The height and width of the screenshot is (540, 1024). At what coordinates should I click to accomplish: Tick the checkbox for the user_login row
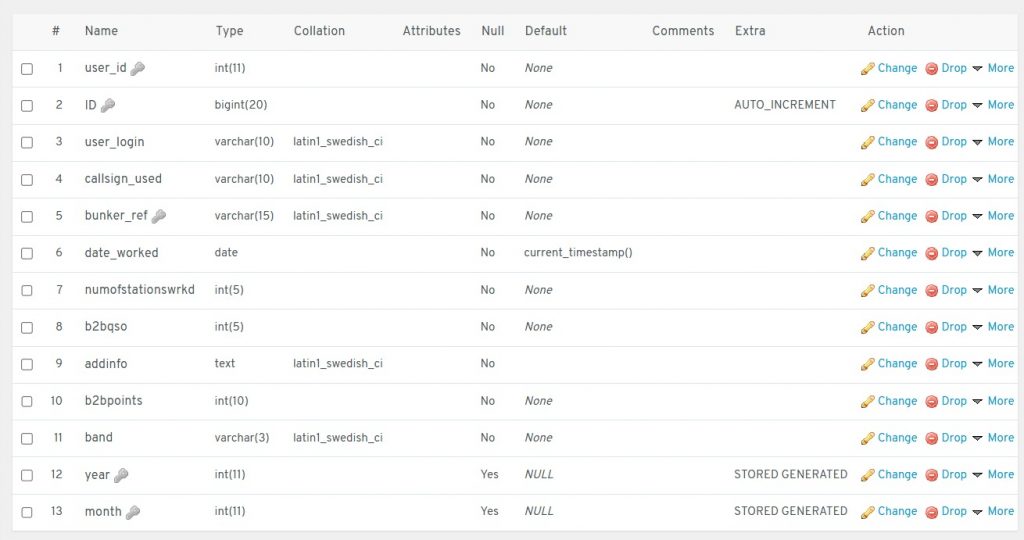pos(27,143)
